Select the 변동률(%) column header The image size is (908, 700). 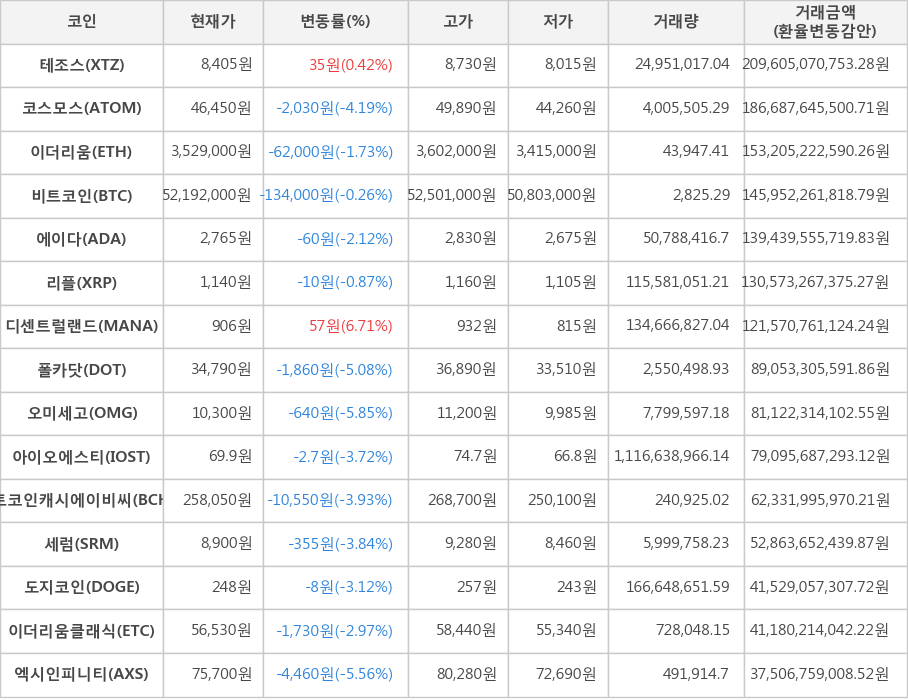335,22
